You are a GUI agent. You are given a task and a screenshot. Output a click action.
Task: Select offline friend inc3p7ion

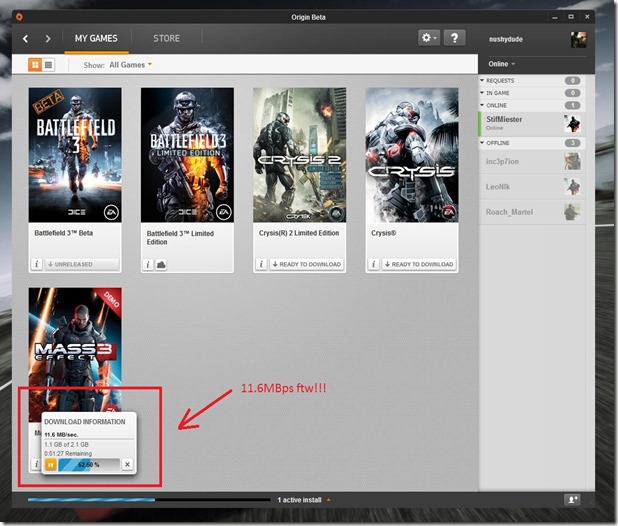click(x=530, y=162)
